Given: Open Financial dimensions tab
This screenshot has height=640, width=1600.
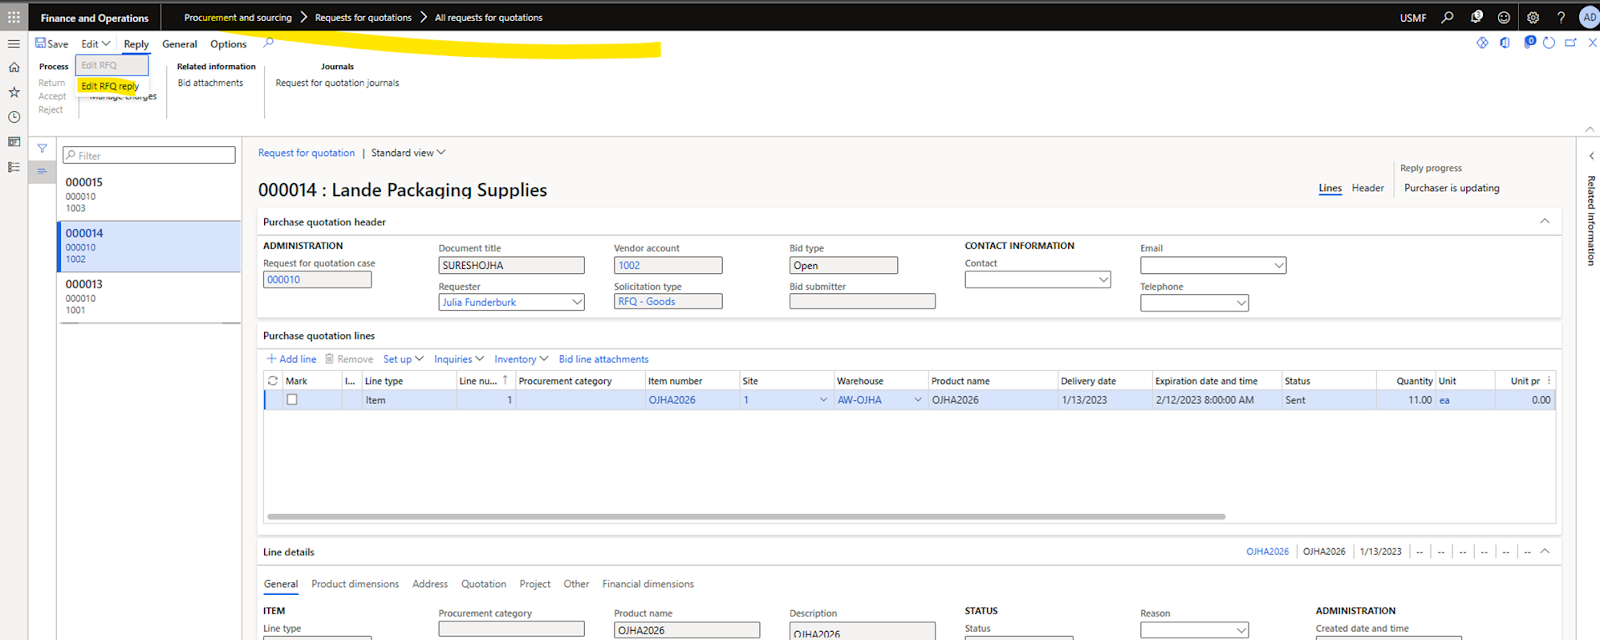Looking at the screenshot, I should [648, 584].
